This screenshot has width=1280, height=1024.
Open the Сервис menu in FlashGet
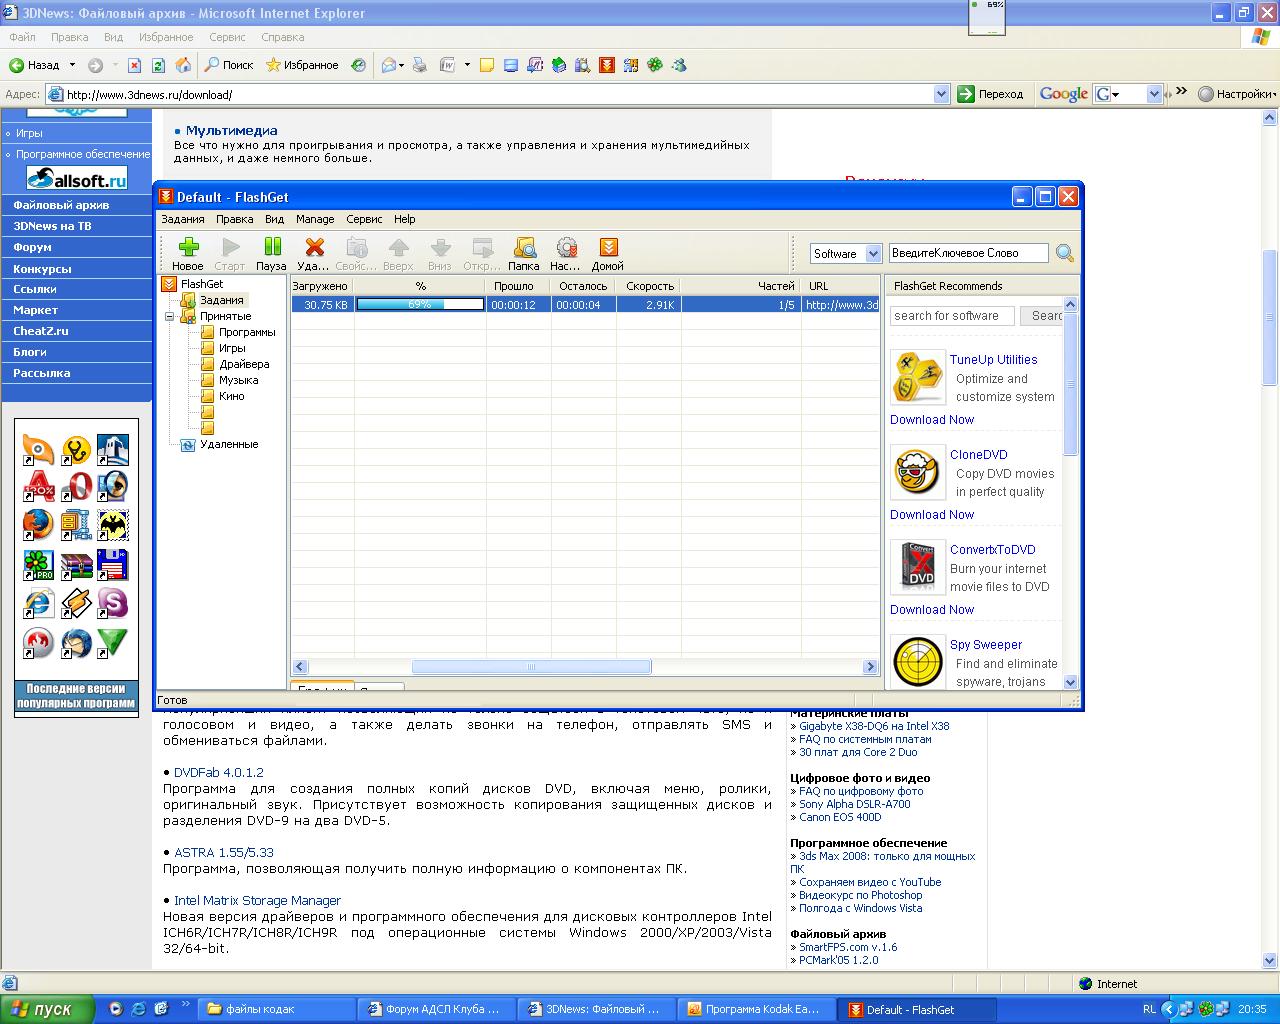click(x=364, y=219)
